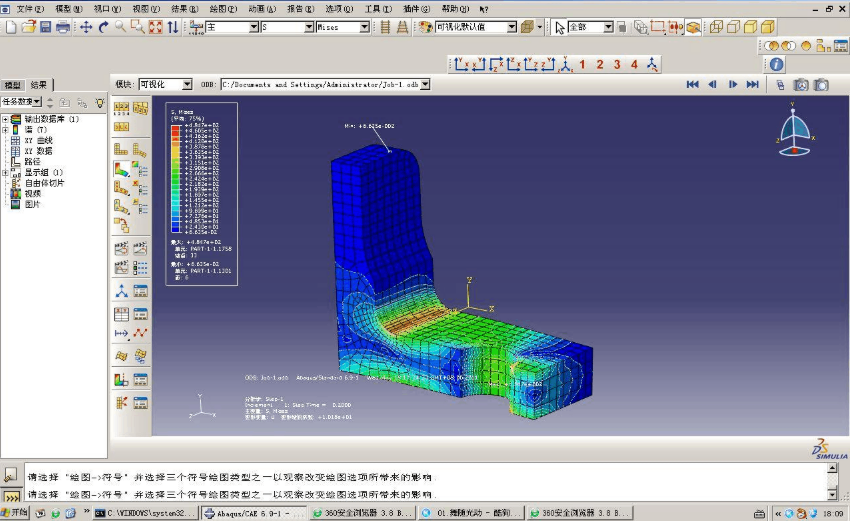Click the Animate Time History icon
This screenshot has width=850, height=521.
click(140, 248)
